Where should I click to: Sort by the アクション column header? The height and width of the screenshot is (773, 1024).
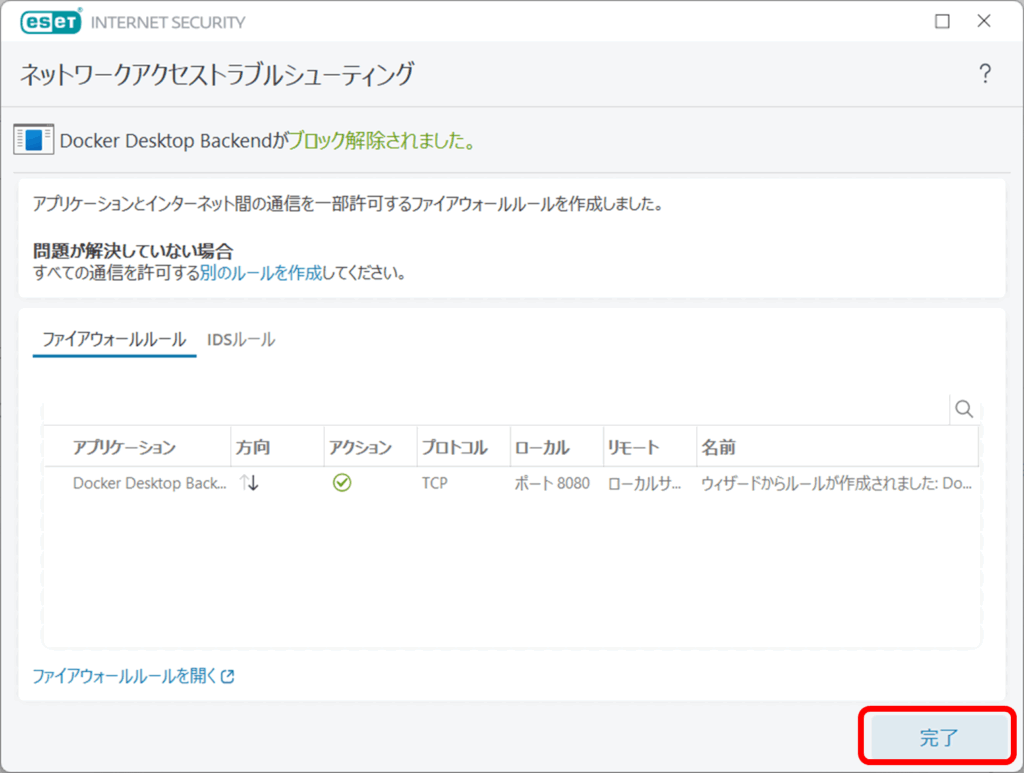coord(370,447)
